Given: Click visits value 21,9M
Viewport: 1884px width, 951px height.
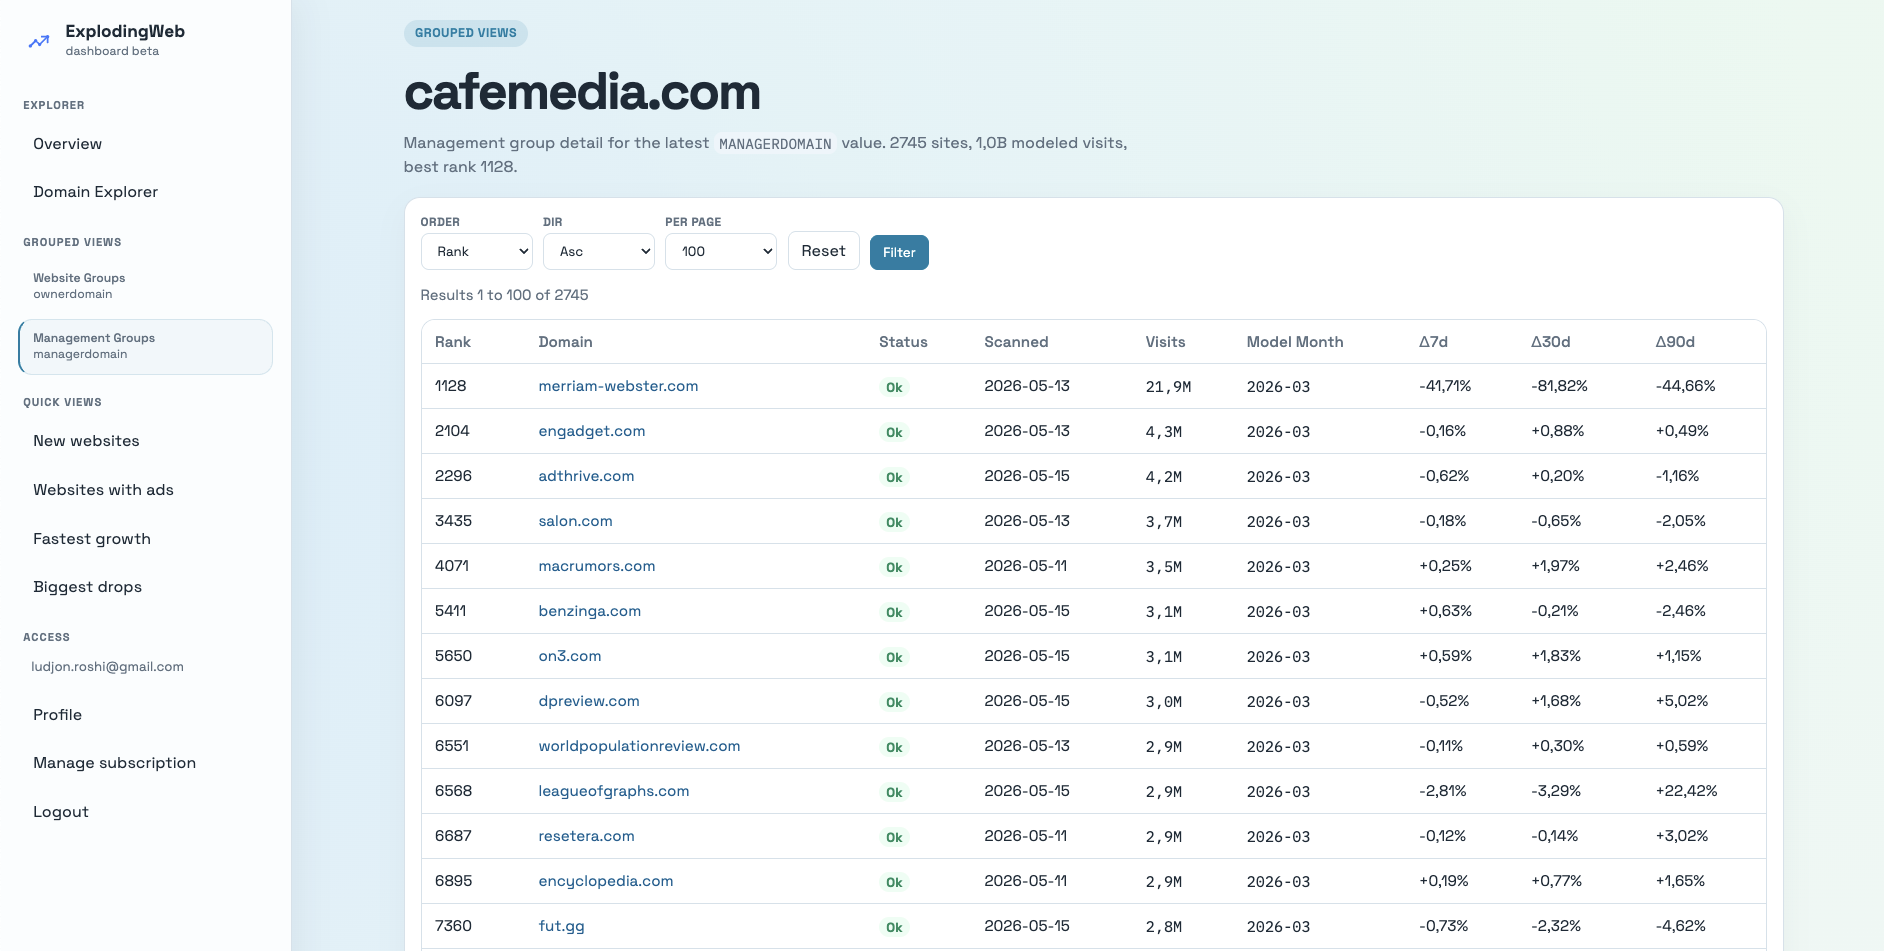Looking at the screenshot, I should click(1168, 387).
